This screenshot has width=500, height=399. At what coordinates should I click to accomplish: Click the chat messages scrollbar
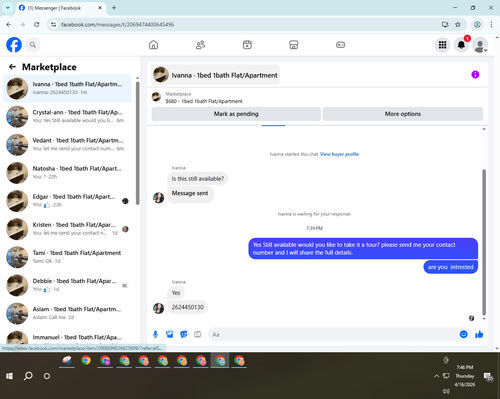(484, 242)
